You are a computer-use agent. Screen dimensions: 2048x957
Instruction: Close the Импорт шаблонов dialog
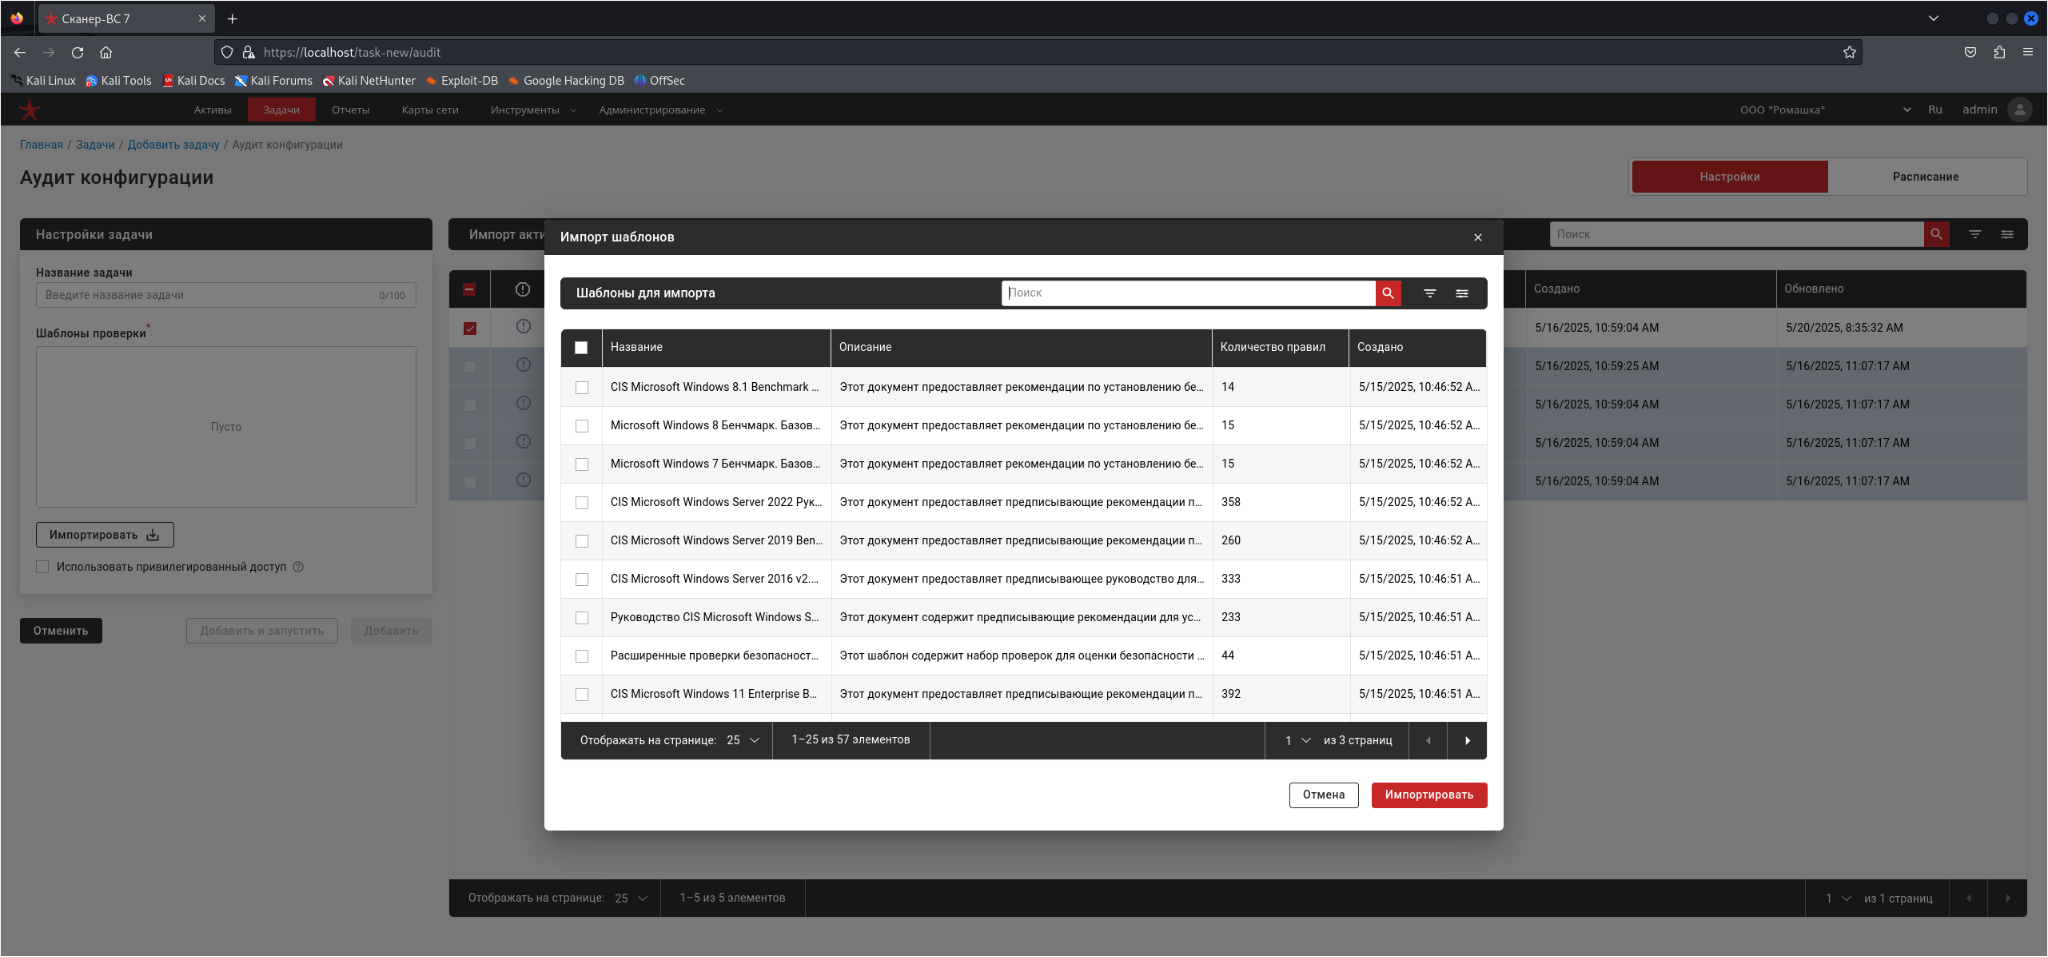(x=1478, y=238)
